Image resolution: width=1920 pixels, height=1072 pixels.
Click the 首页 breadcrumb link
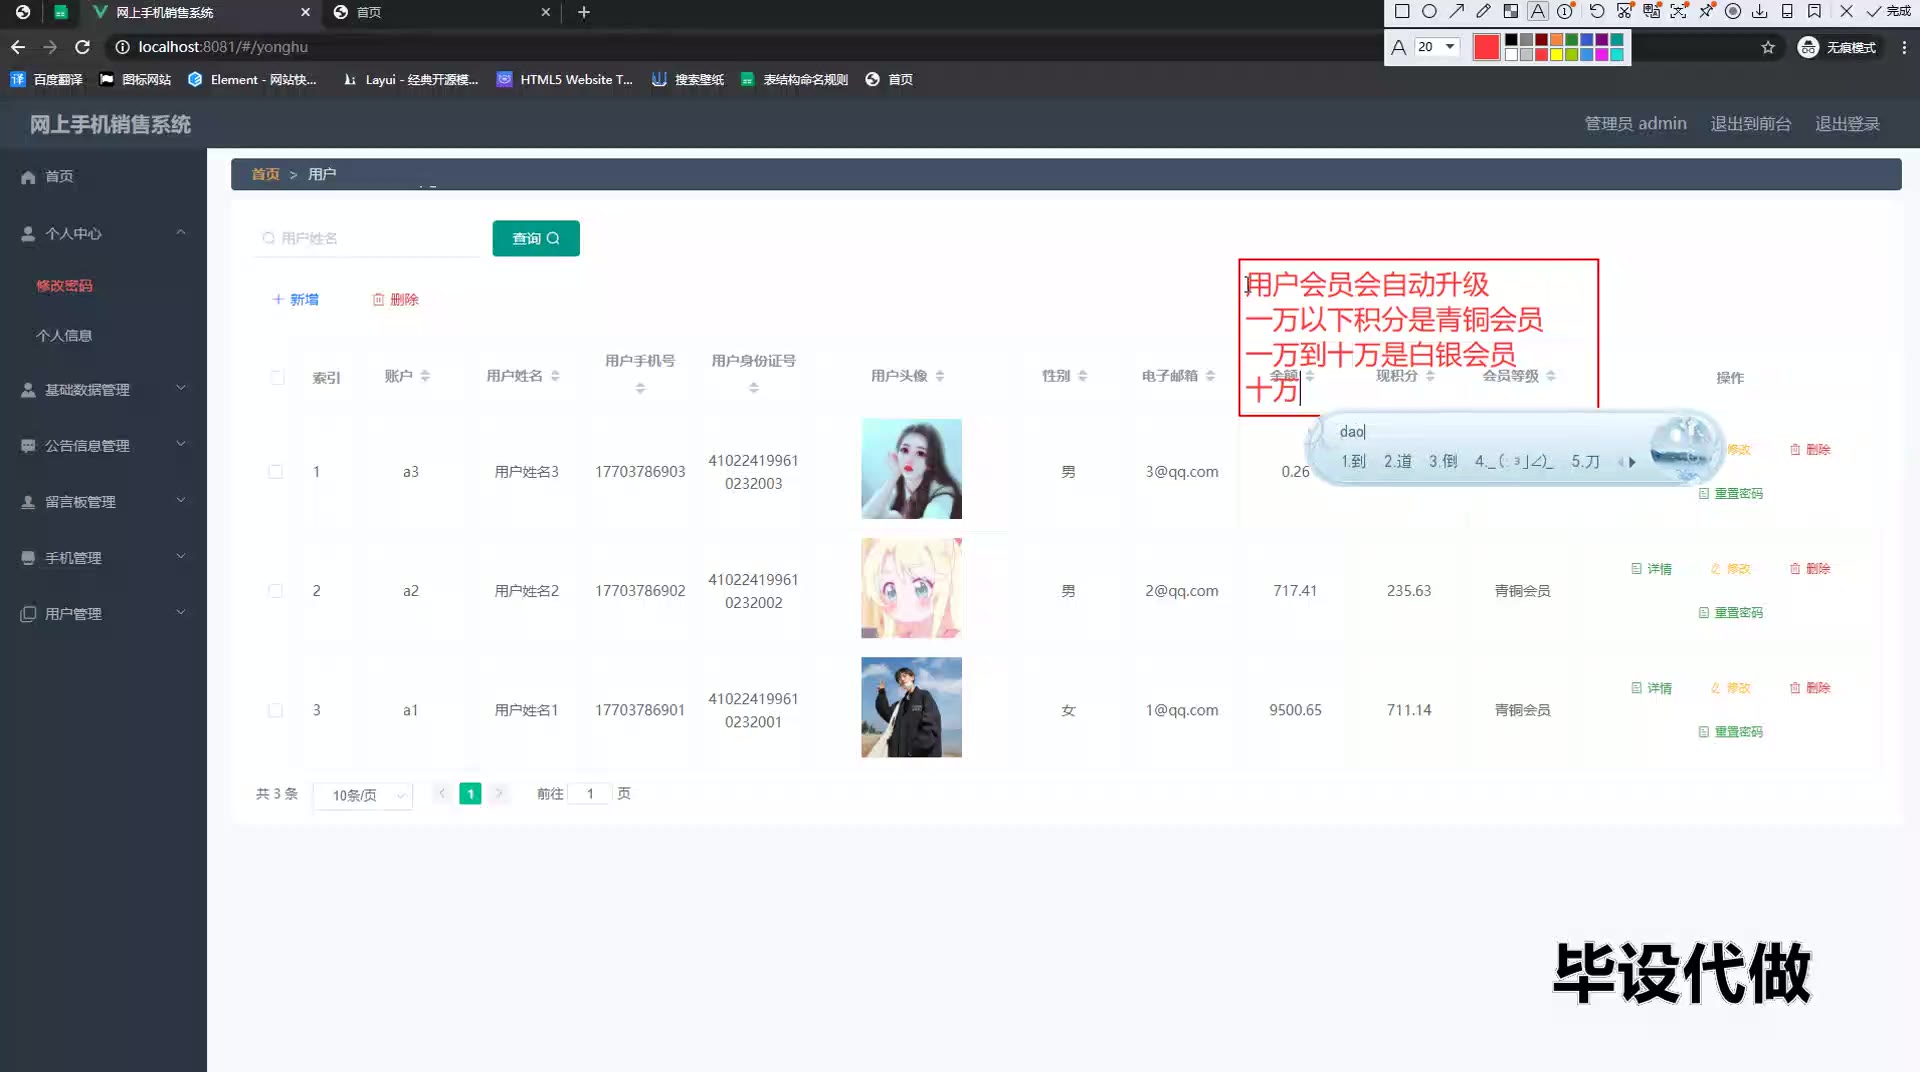(x=265, y=174)
